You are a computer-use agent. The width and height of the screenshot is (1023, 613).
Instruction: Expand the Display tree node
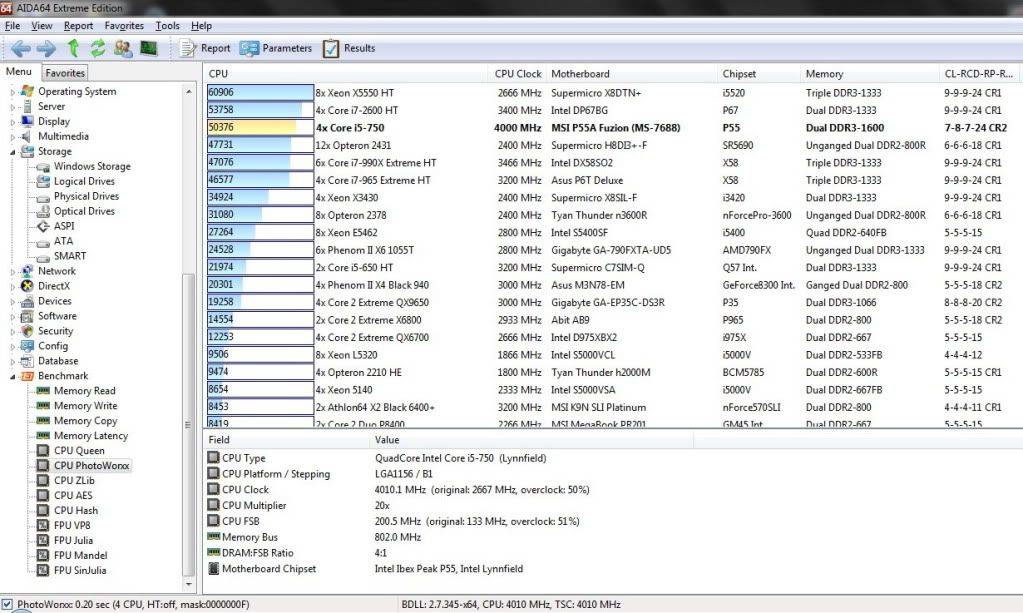[x=12, y=122]
